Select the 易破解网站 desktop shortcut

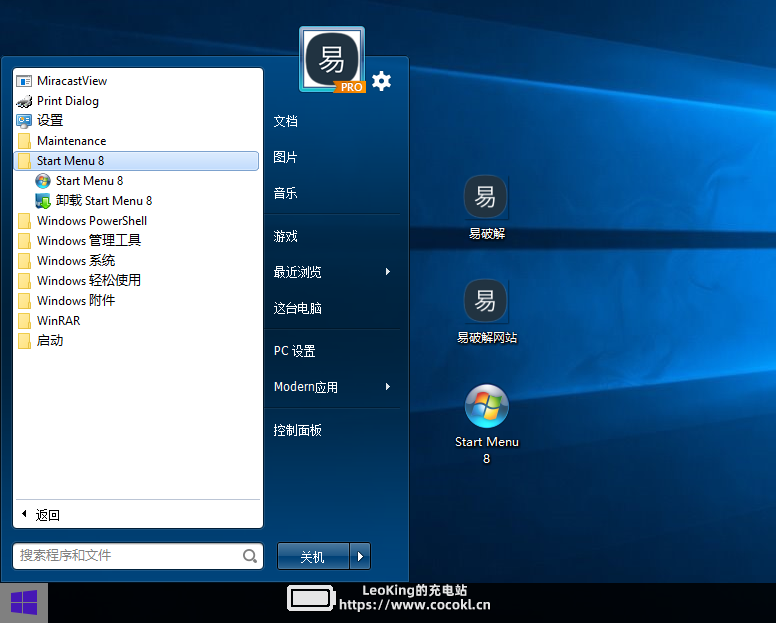point(486,312)
